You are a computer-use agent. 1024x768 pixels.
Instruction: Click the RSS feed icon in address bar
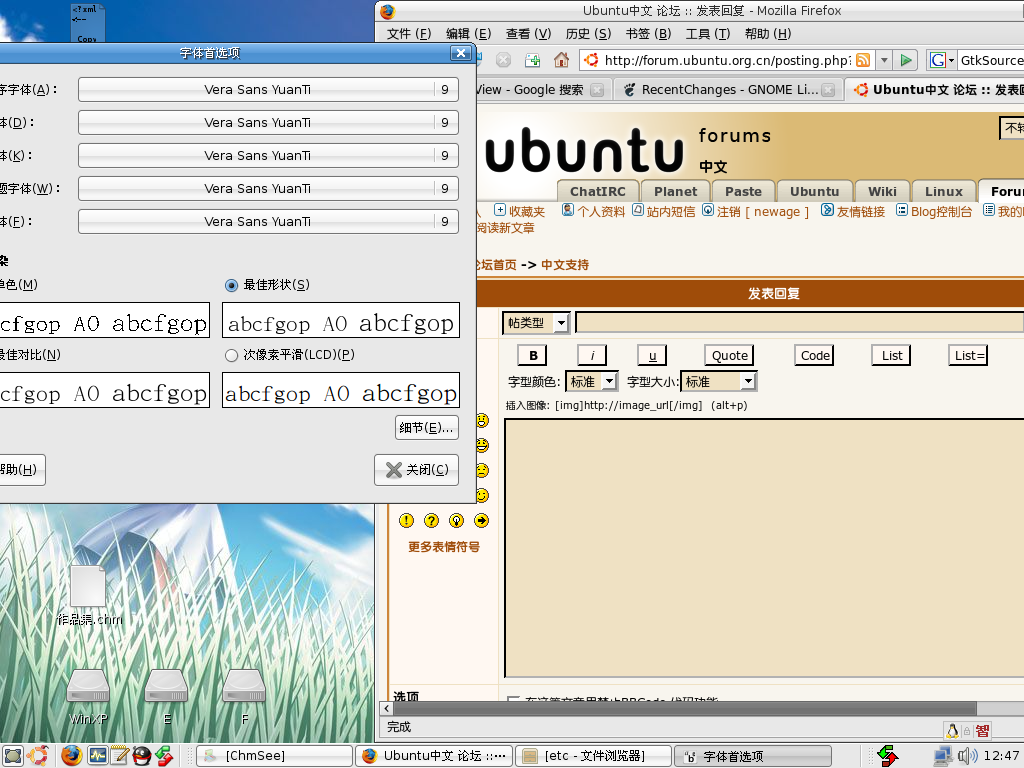click(x=863, y=60)
